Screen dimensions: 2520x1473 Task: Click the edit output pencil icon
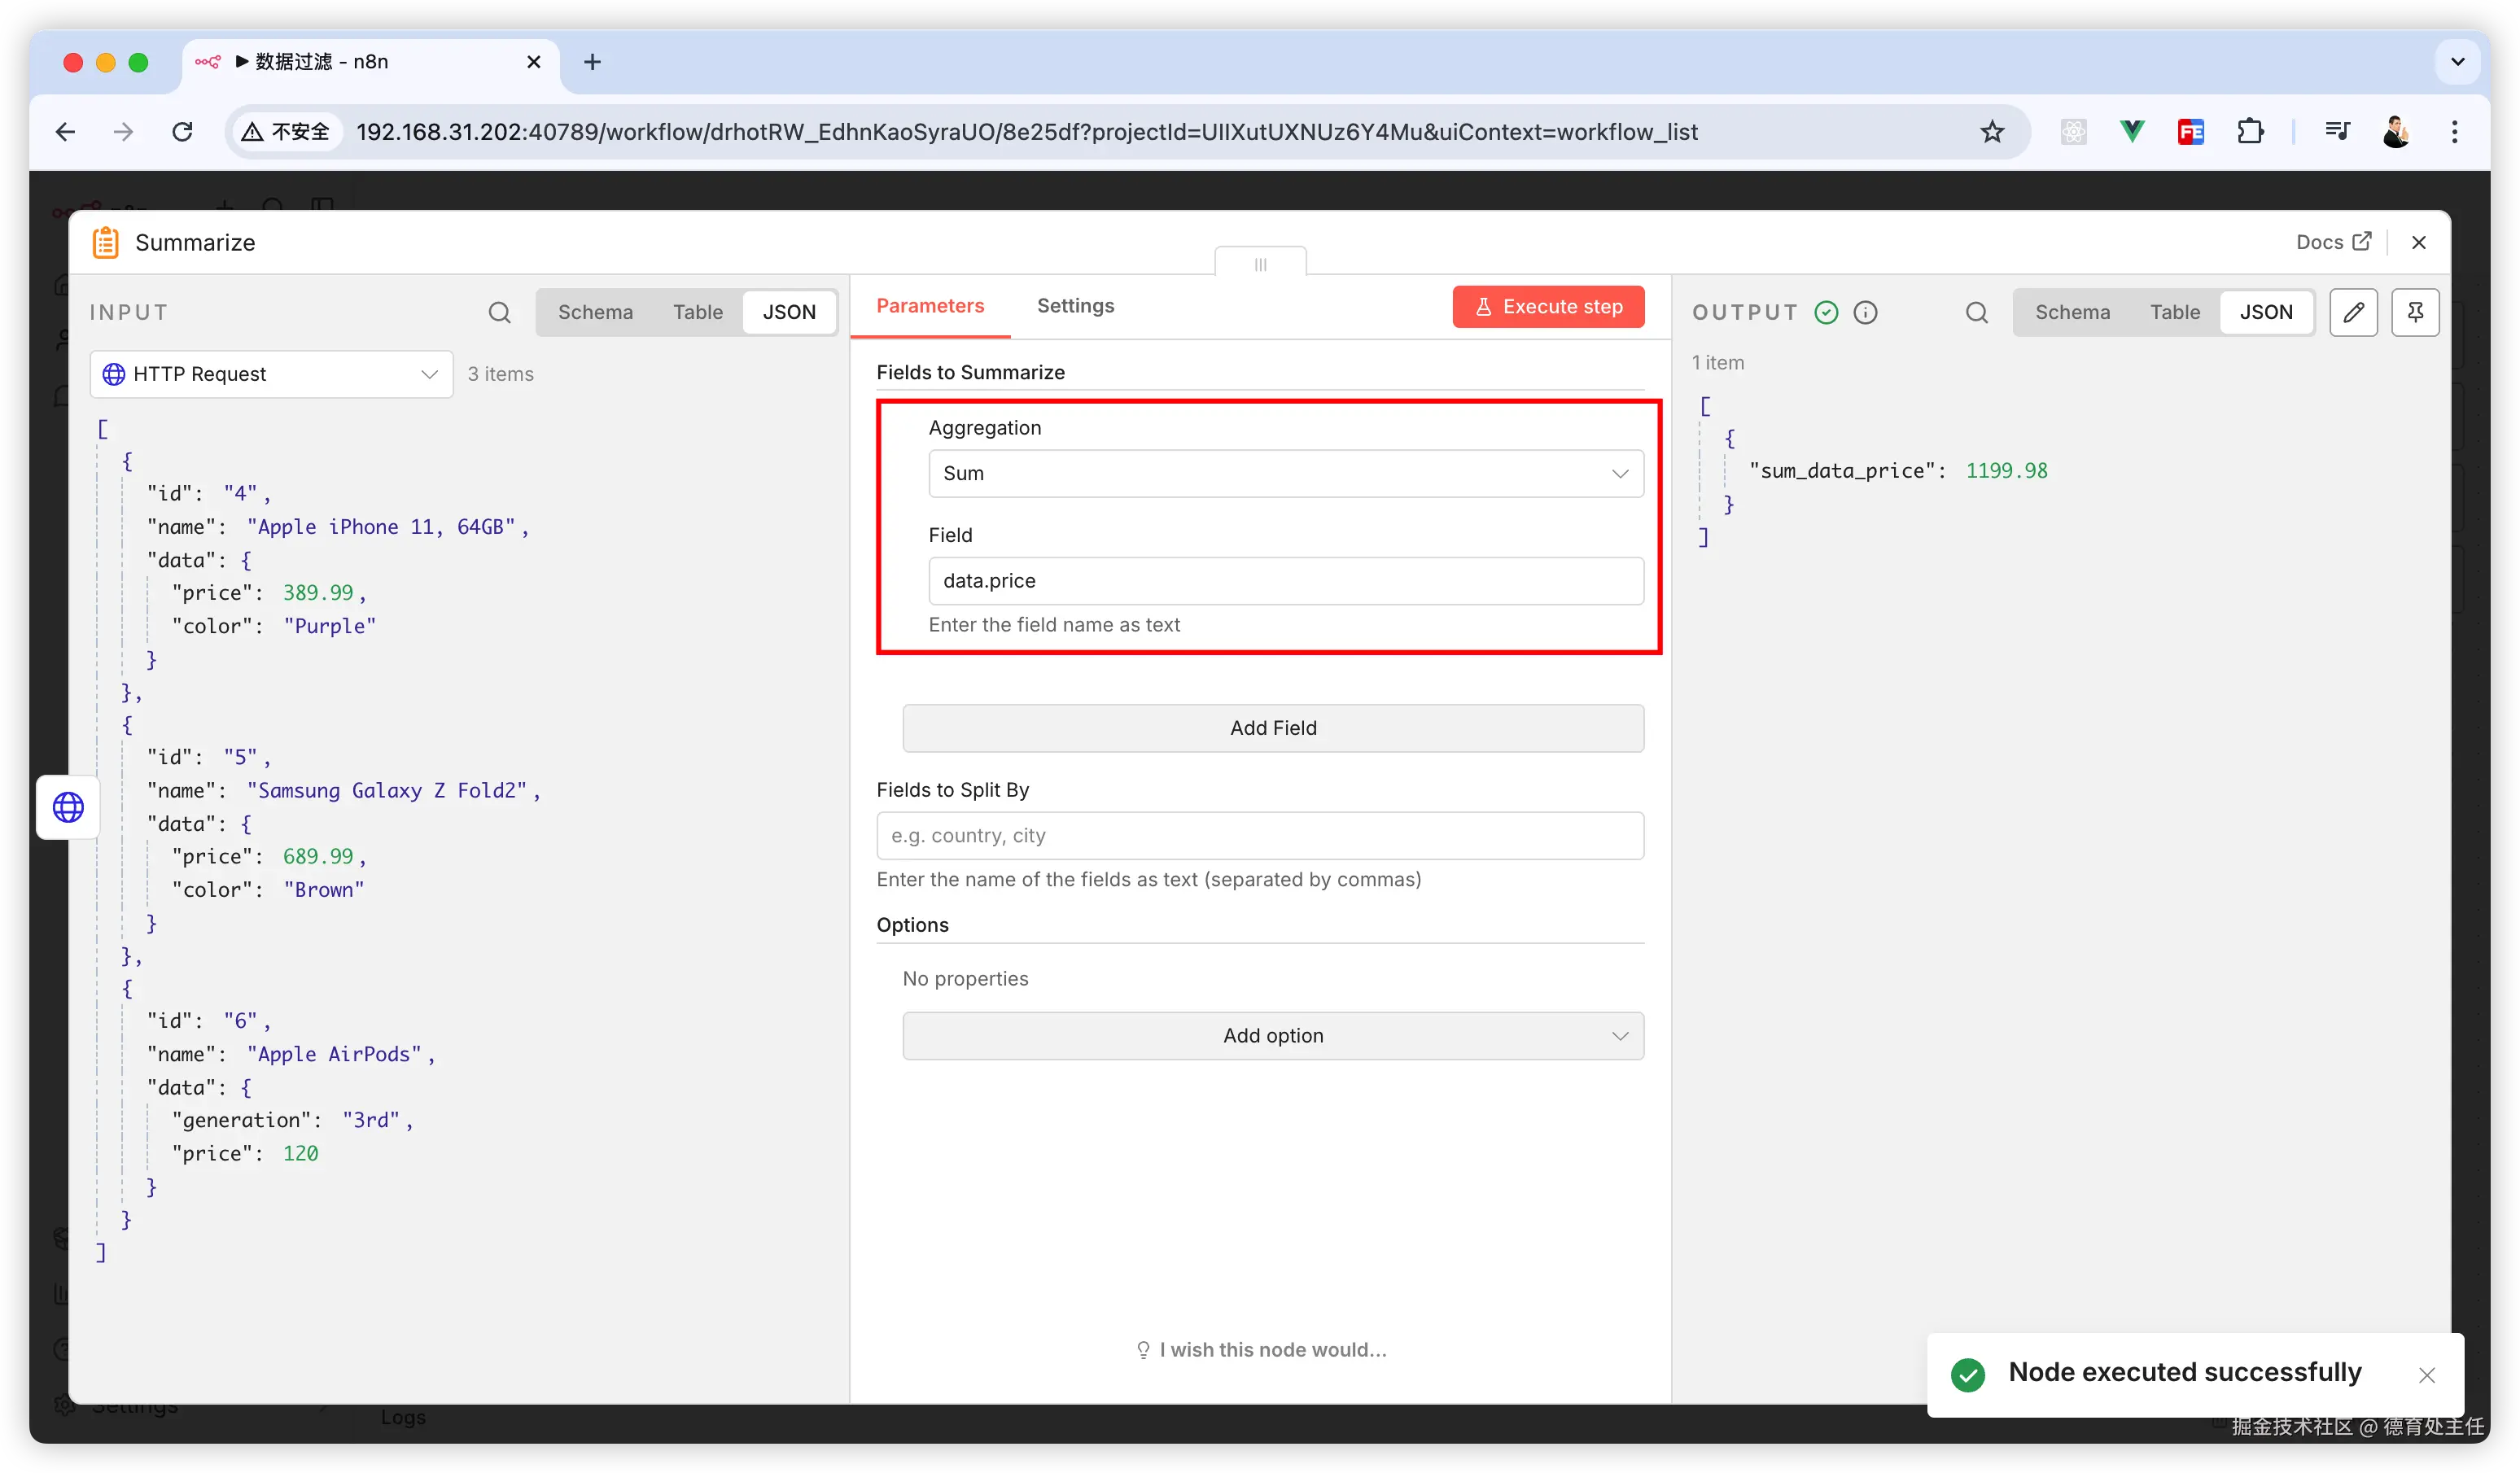click(2353, 313)
